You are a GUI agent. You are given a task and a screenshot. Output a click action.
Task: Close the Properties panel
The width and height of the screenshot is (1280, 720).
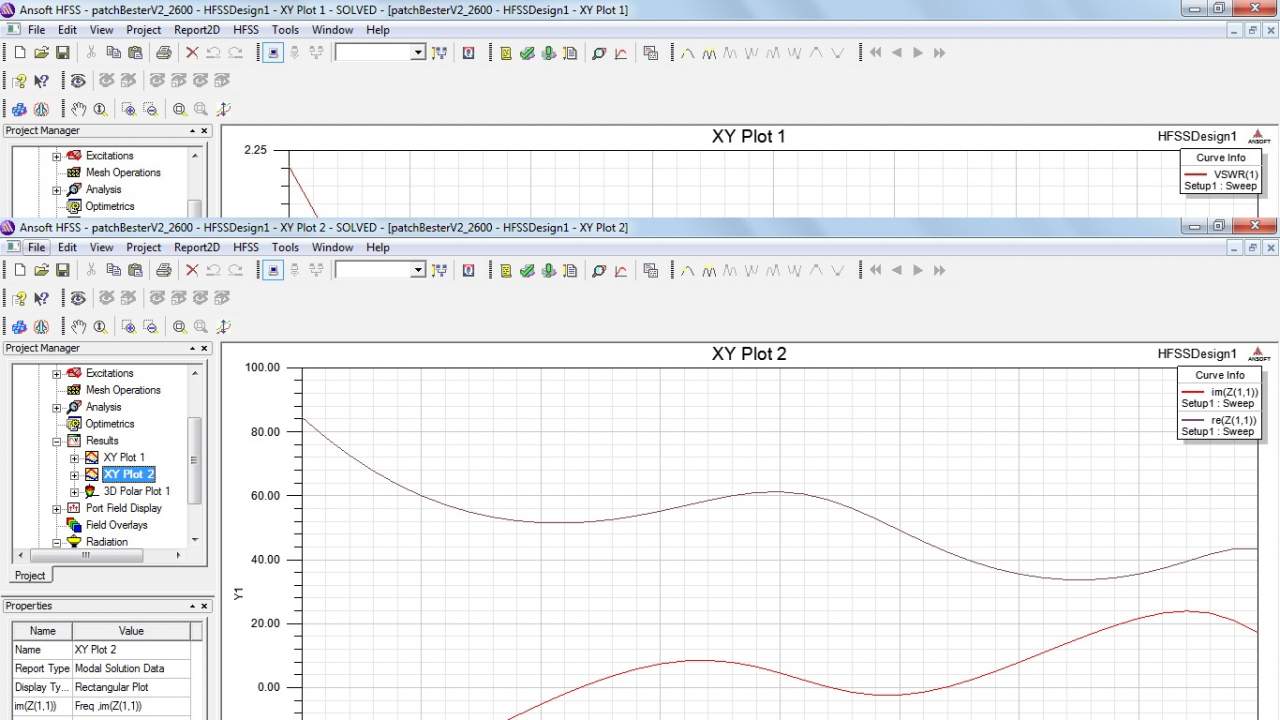205,606
